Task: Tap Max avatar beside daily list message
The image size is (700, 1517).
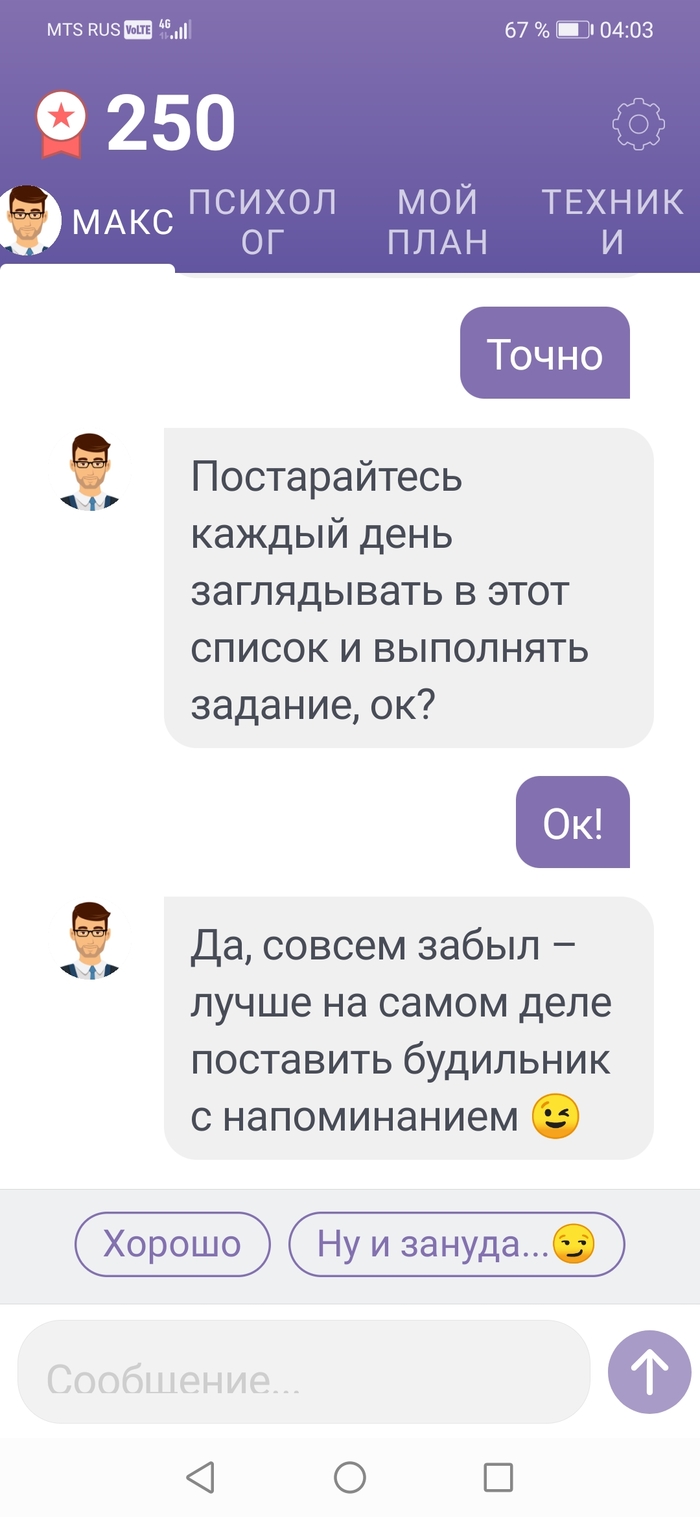Action: point(90,472)
